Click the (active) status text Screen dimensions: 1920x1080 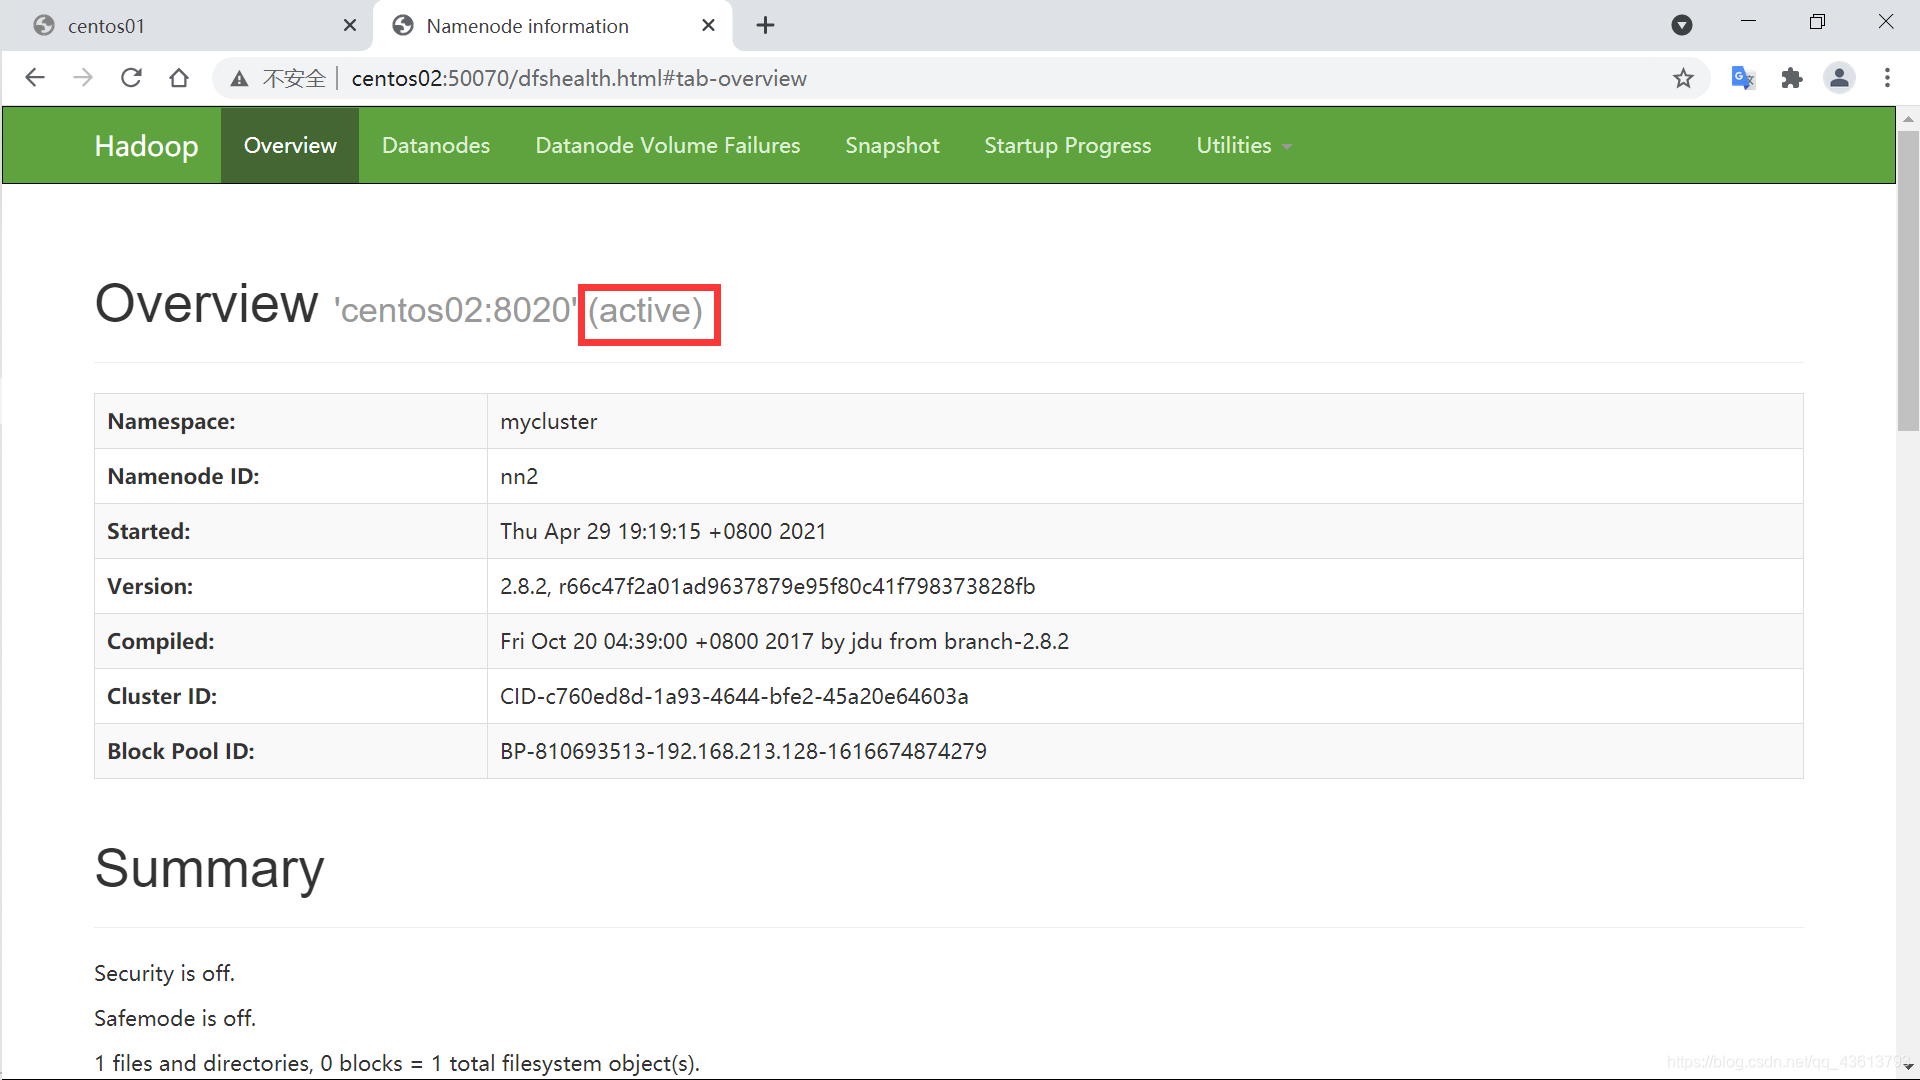tap(646, 311)
